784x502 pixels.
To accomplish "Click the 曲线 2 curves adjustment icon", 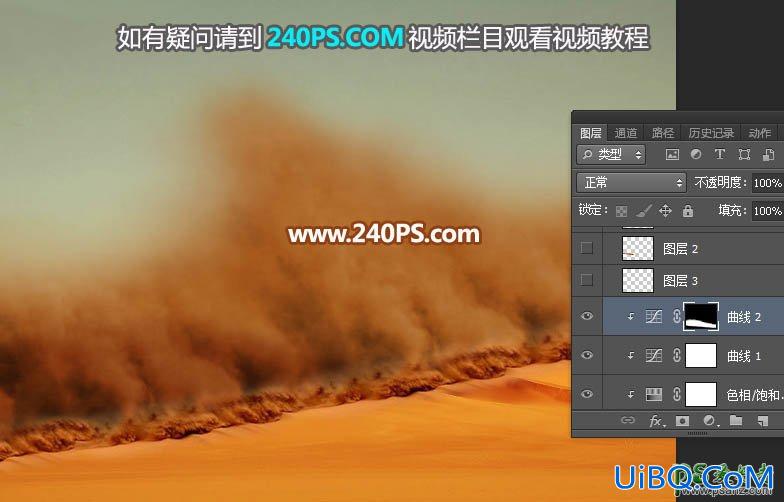I will [x=654, y=316].
